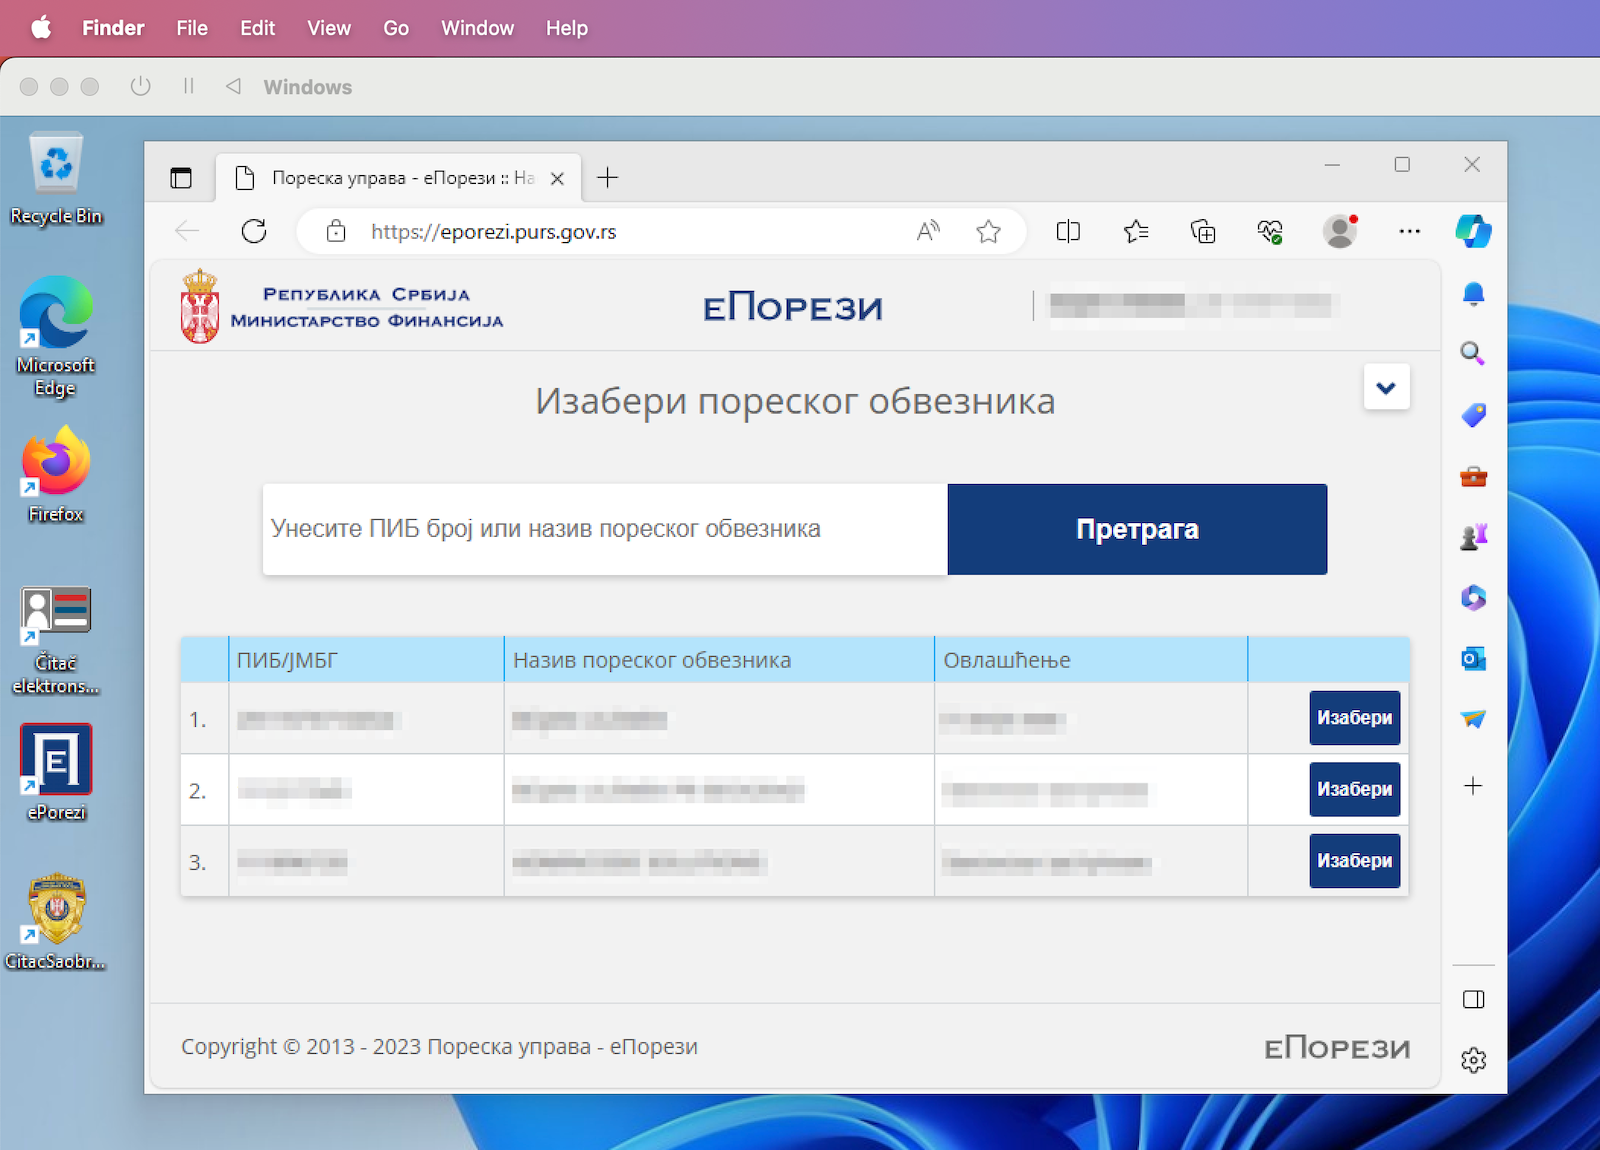The image size is (1600, 1150).
Task: Open the Edit menu
Action: 257,28
